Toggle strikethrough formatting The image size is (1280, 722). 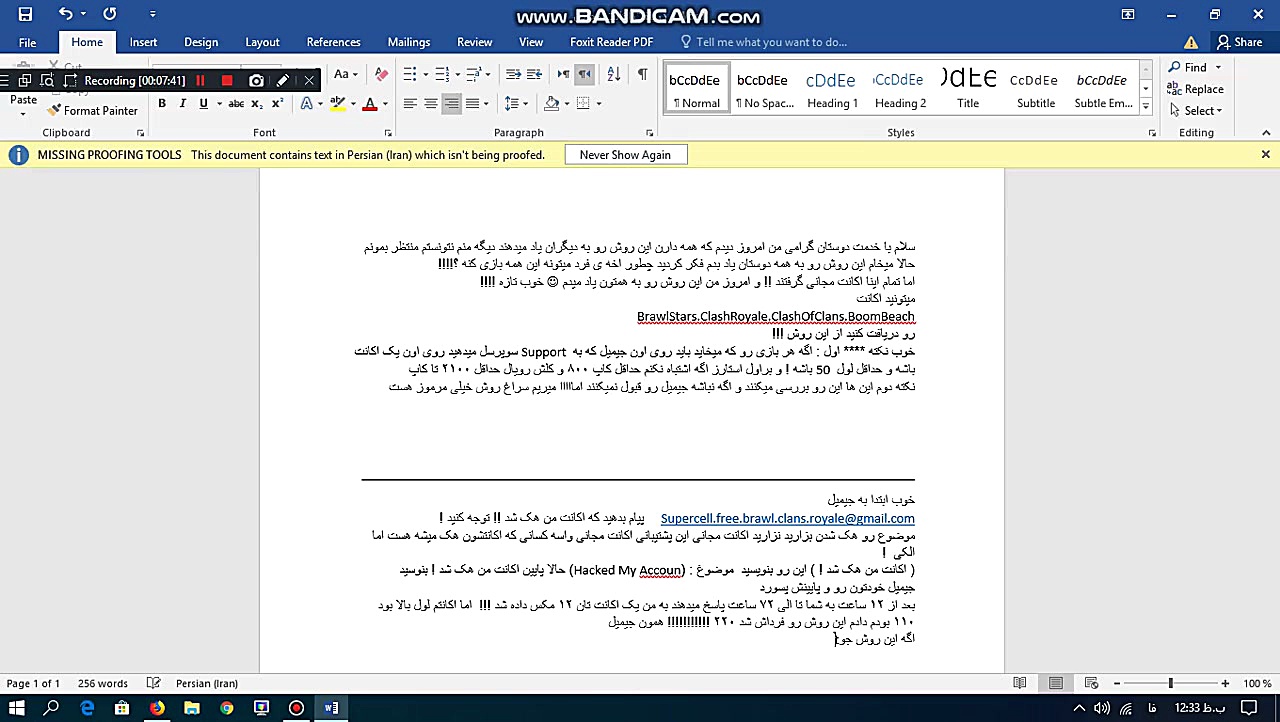(x=236, y=103)
